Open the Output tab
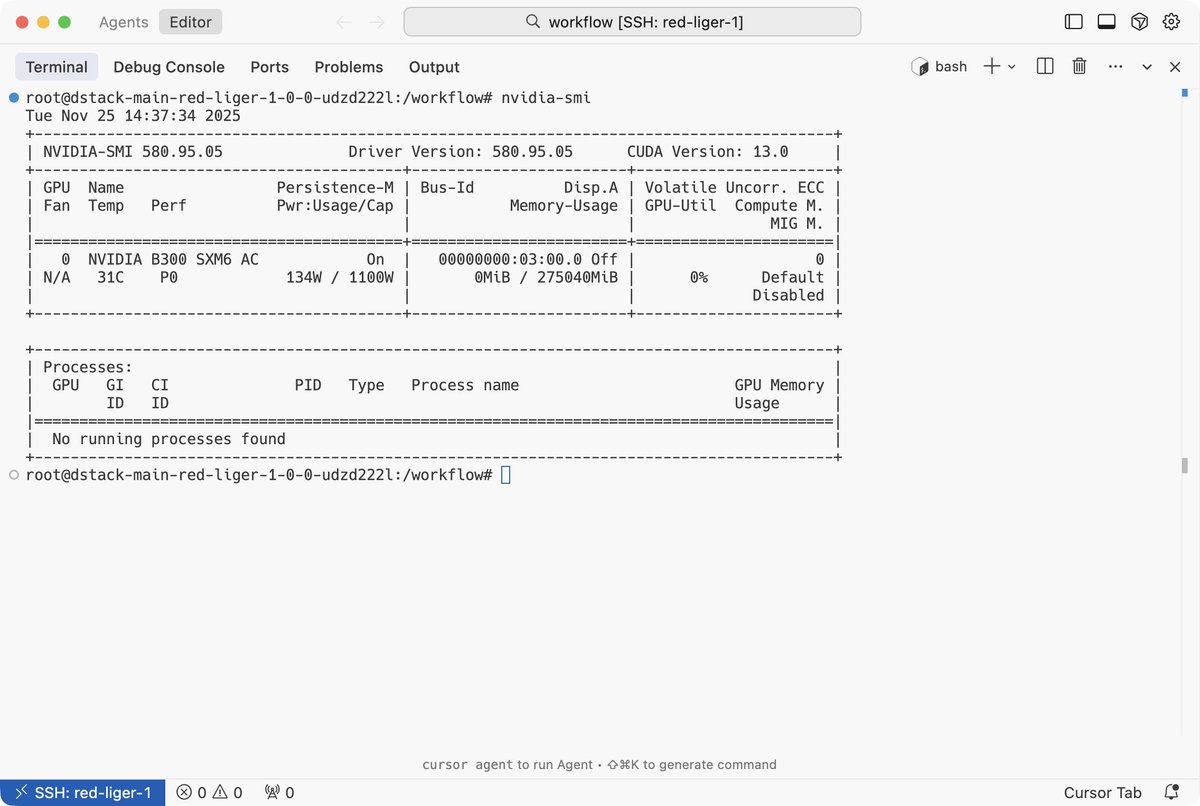 coord(434,67)
